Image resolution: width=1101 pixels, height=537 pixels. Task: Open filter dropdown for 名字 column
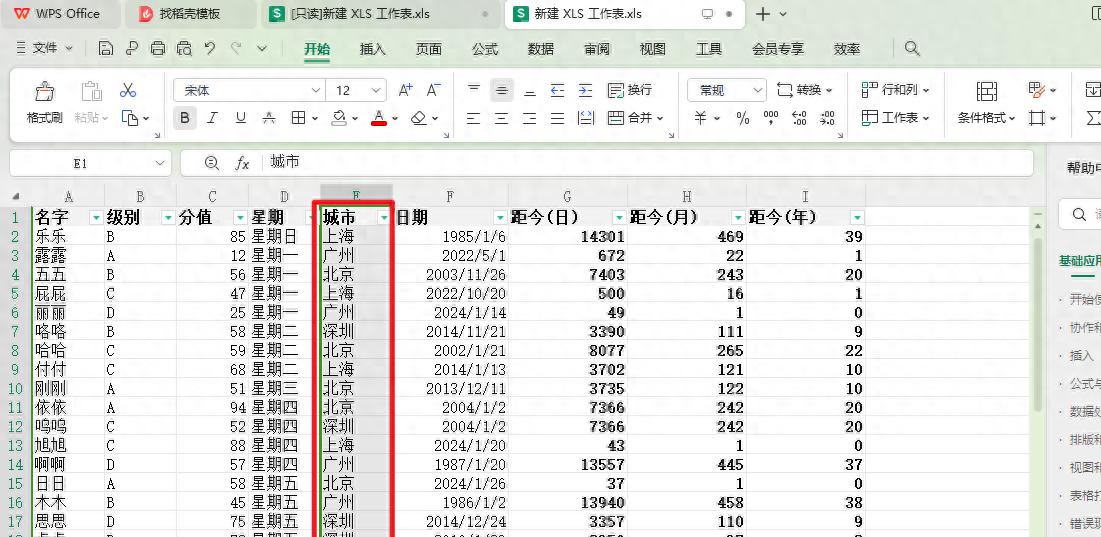(x=96, y=218)
